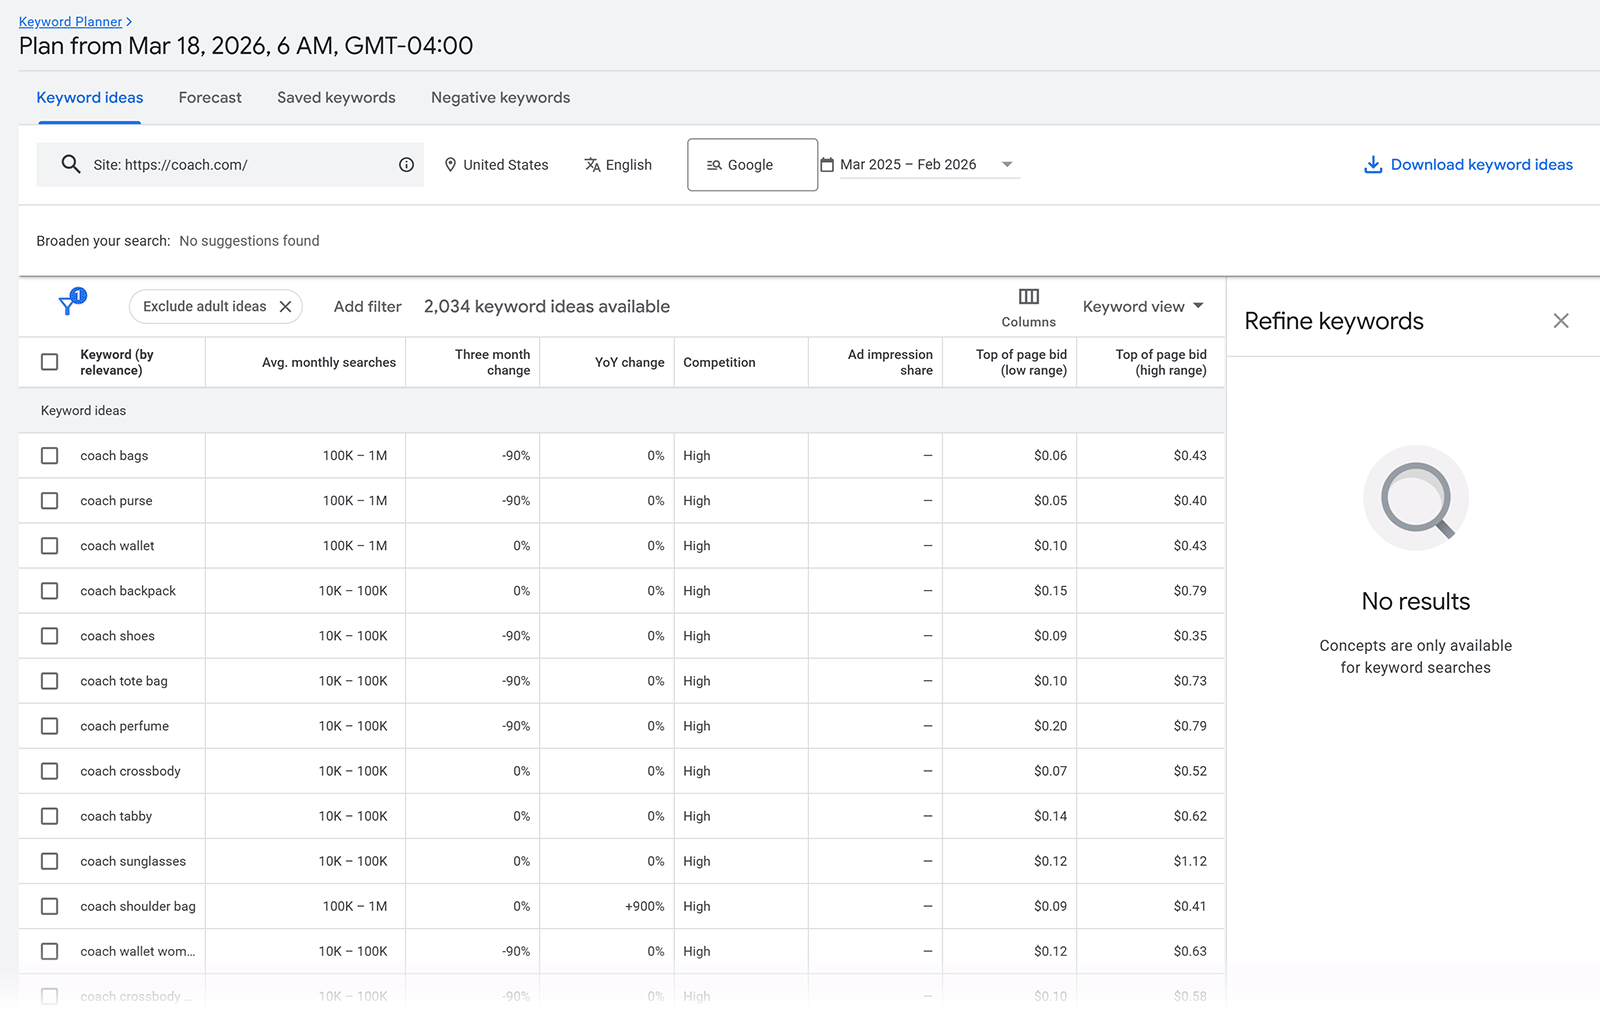The image size is (1600, 1014).
Task: Select the coach shoes keyword checkbox
Action: [x=49, y=635]
